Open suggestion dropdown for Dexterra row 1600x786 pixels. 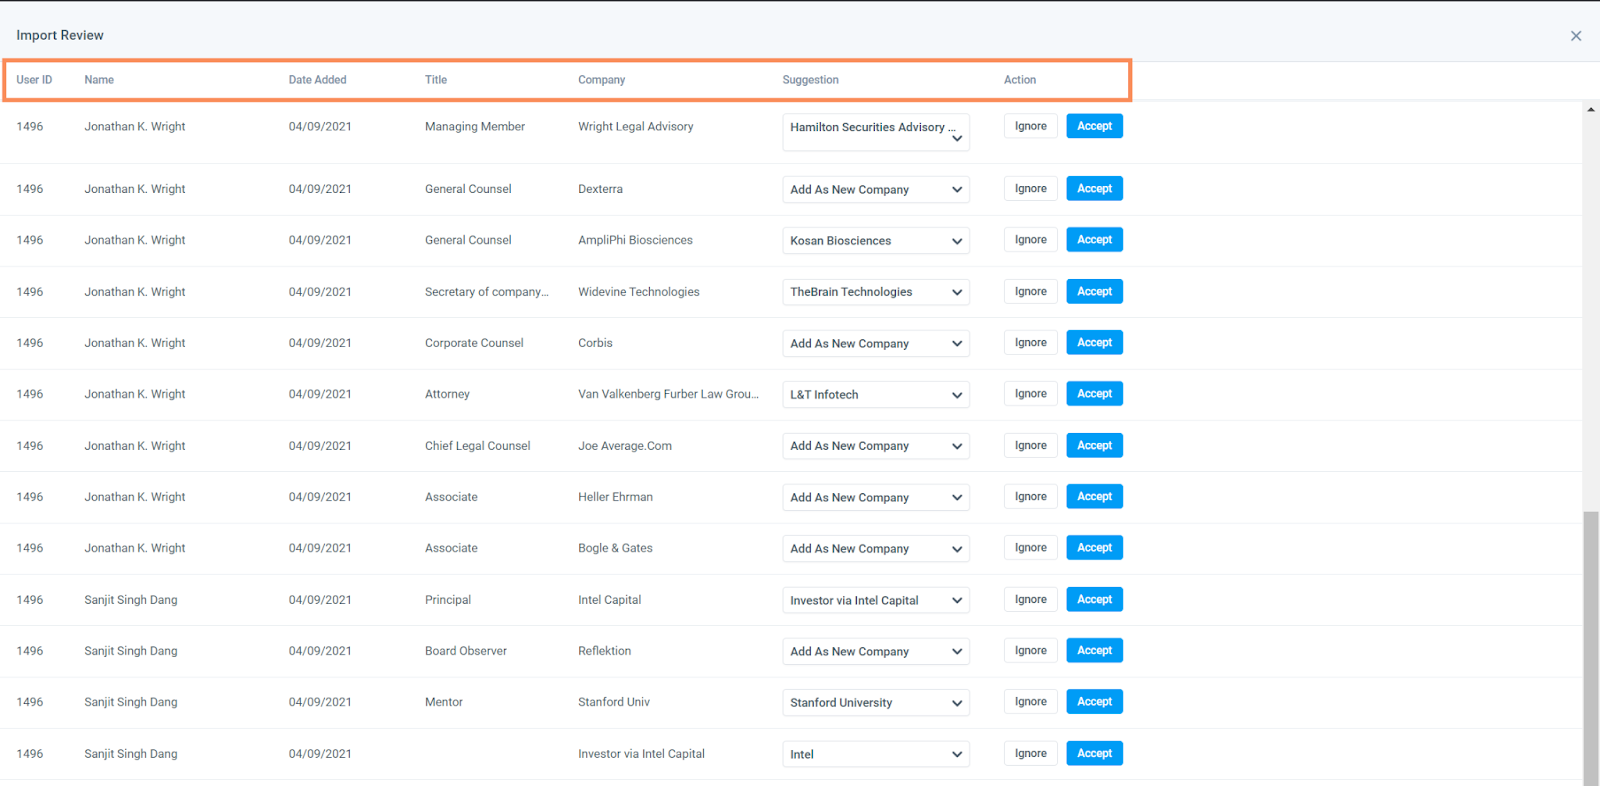[x=876, y=189]
